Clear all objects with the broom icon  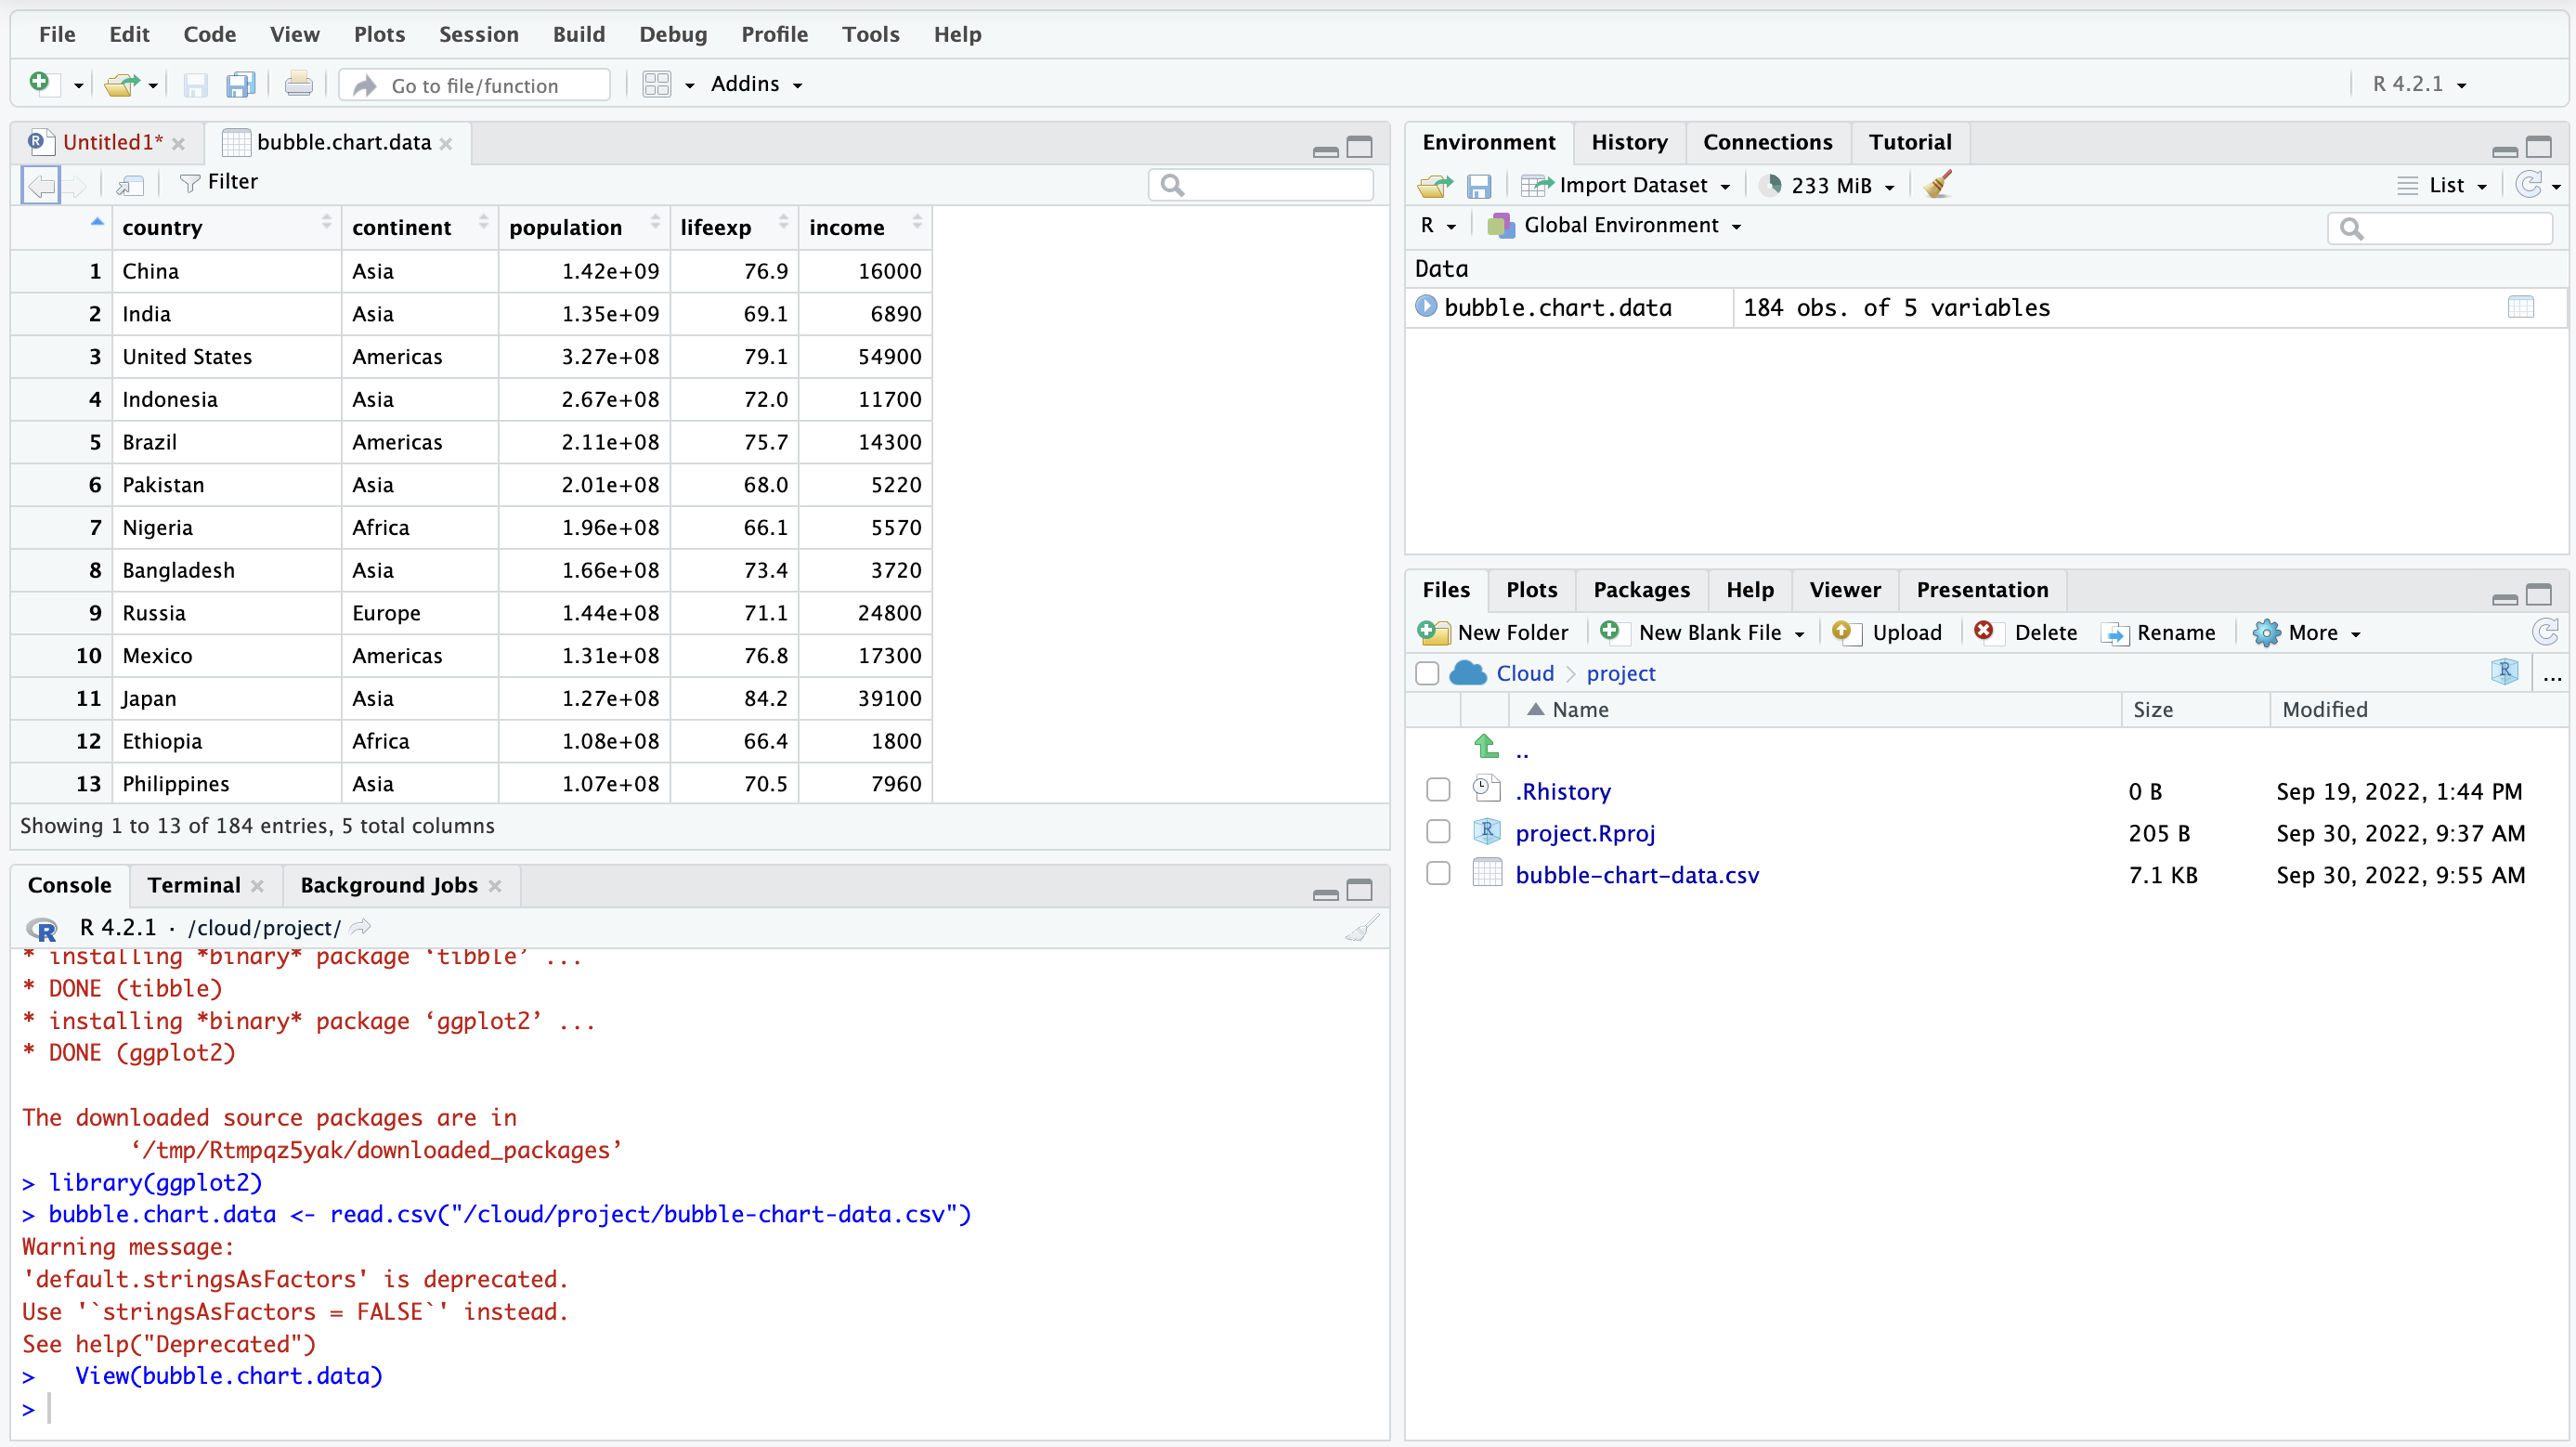click(1937, 185)
